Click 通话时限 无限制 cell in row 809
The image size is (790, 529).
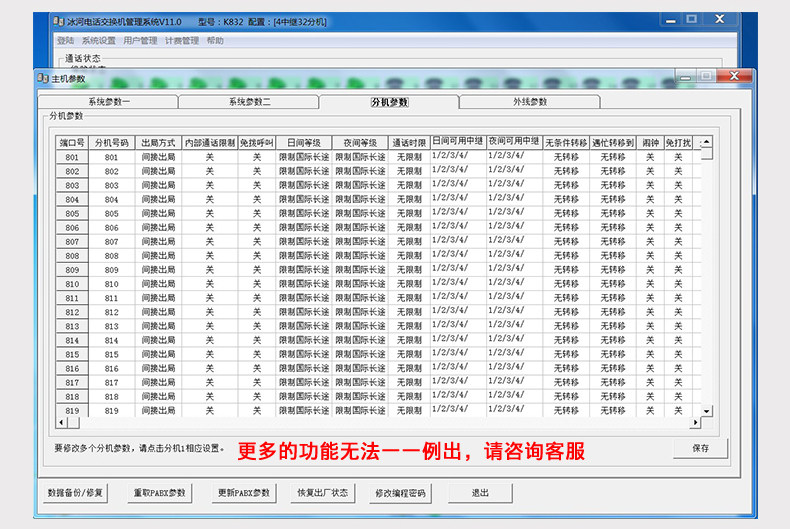tap(409, 270)
